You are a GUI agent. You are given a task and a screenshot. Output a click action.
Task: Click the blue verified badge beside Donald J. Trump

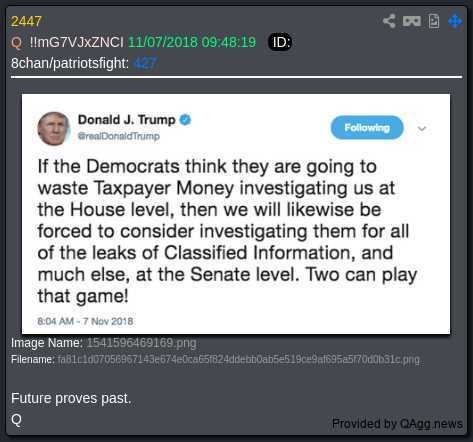(x=185, y=120)
